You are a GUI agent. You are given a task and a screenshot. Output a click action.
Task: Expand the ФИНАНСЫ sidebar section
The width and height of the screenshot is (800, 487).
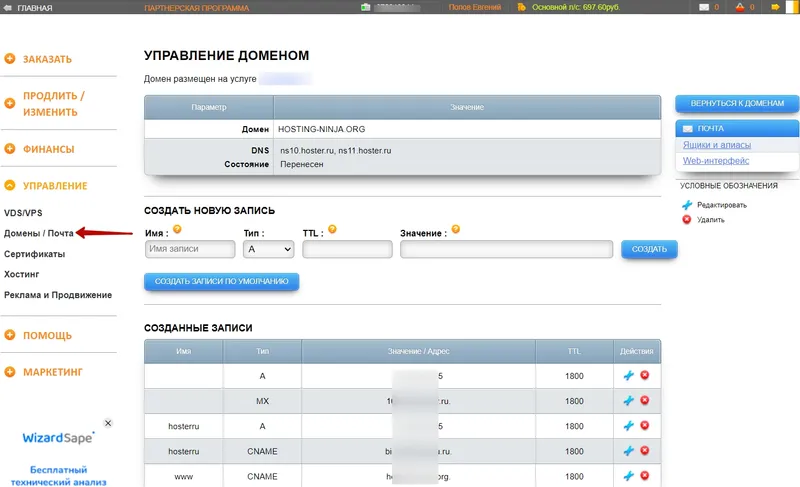coord(10,148)
